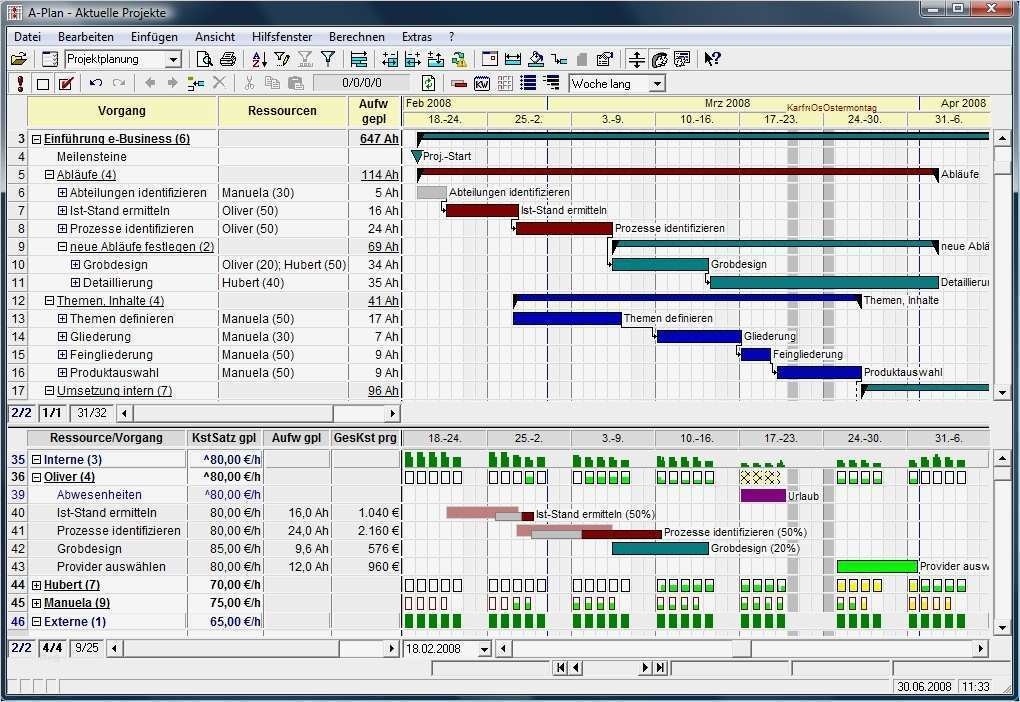Toggle the red exclamation priority marker tool

[x=19, y=83]
